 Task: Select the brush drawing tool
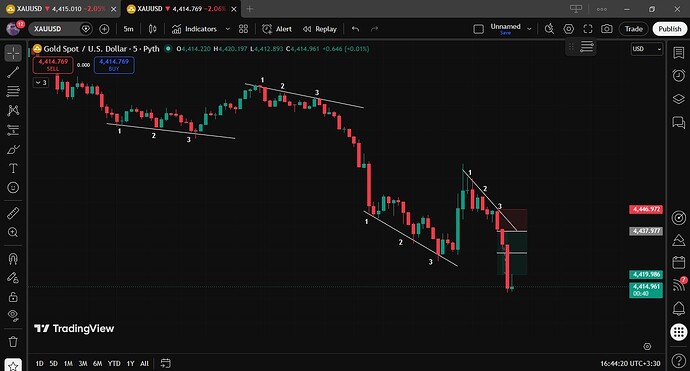coord(13,149)
